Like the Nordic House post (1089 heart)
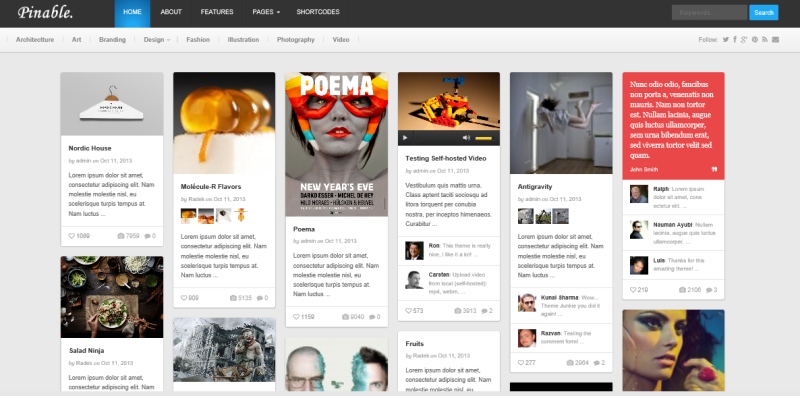 pos(71,236)
